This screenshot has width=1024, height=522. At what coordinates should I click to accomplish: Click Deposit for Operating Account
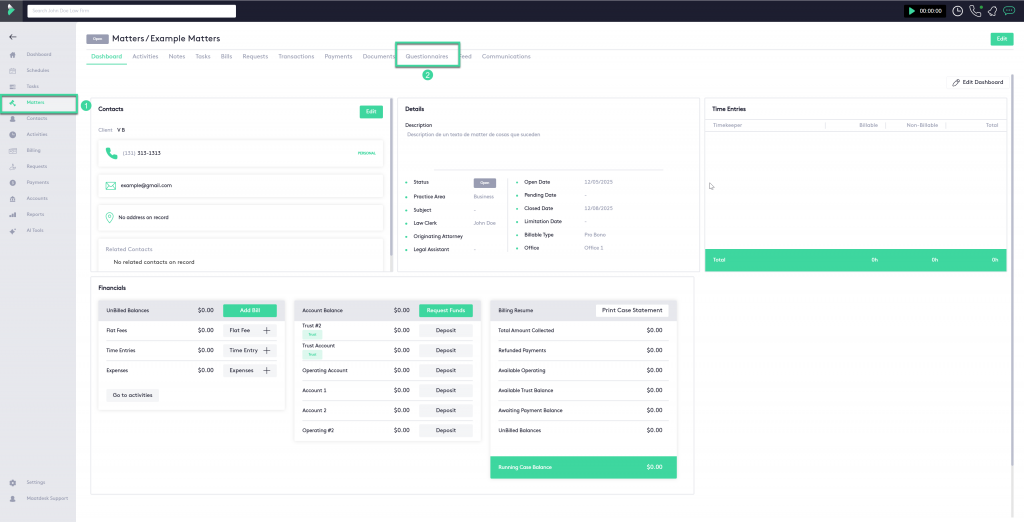coord(445,370)
